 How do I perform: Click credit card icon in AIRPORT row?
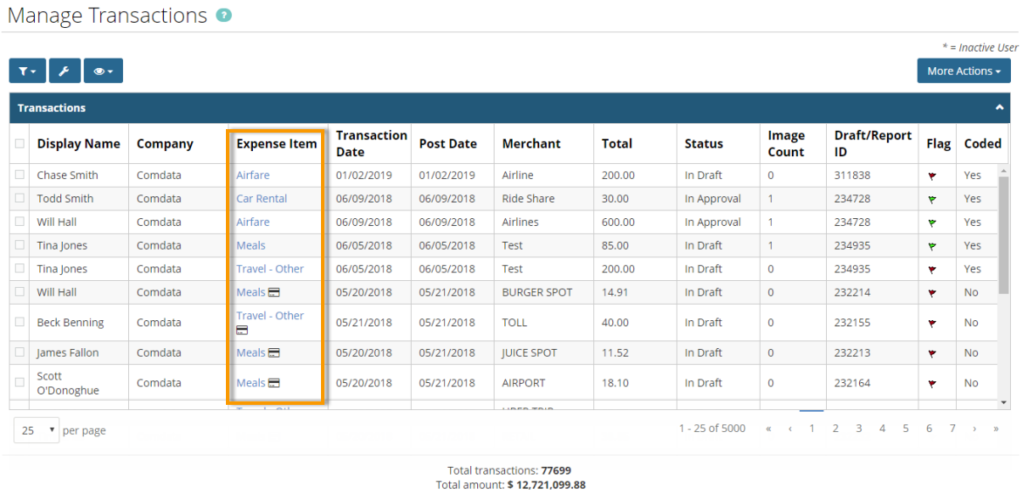[x=274, y=383]
